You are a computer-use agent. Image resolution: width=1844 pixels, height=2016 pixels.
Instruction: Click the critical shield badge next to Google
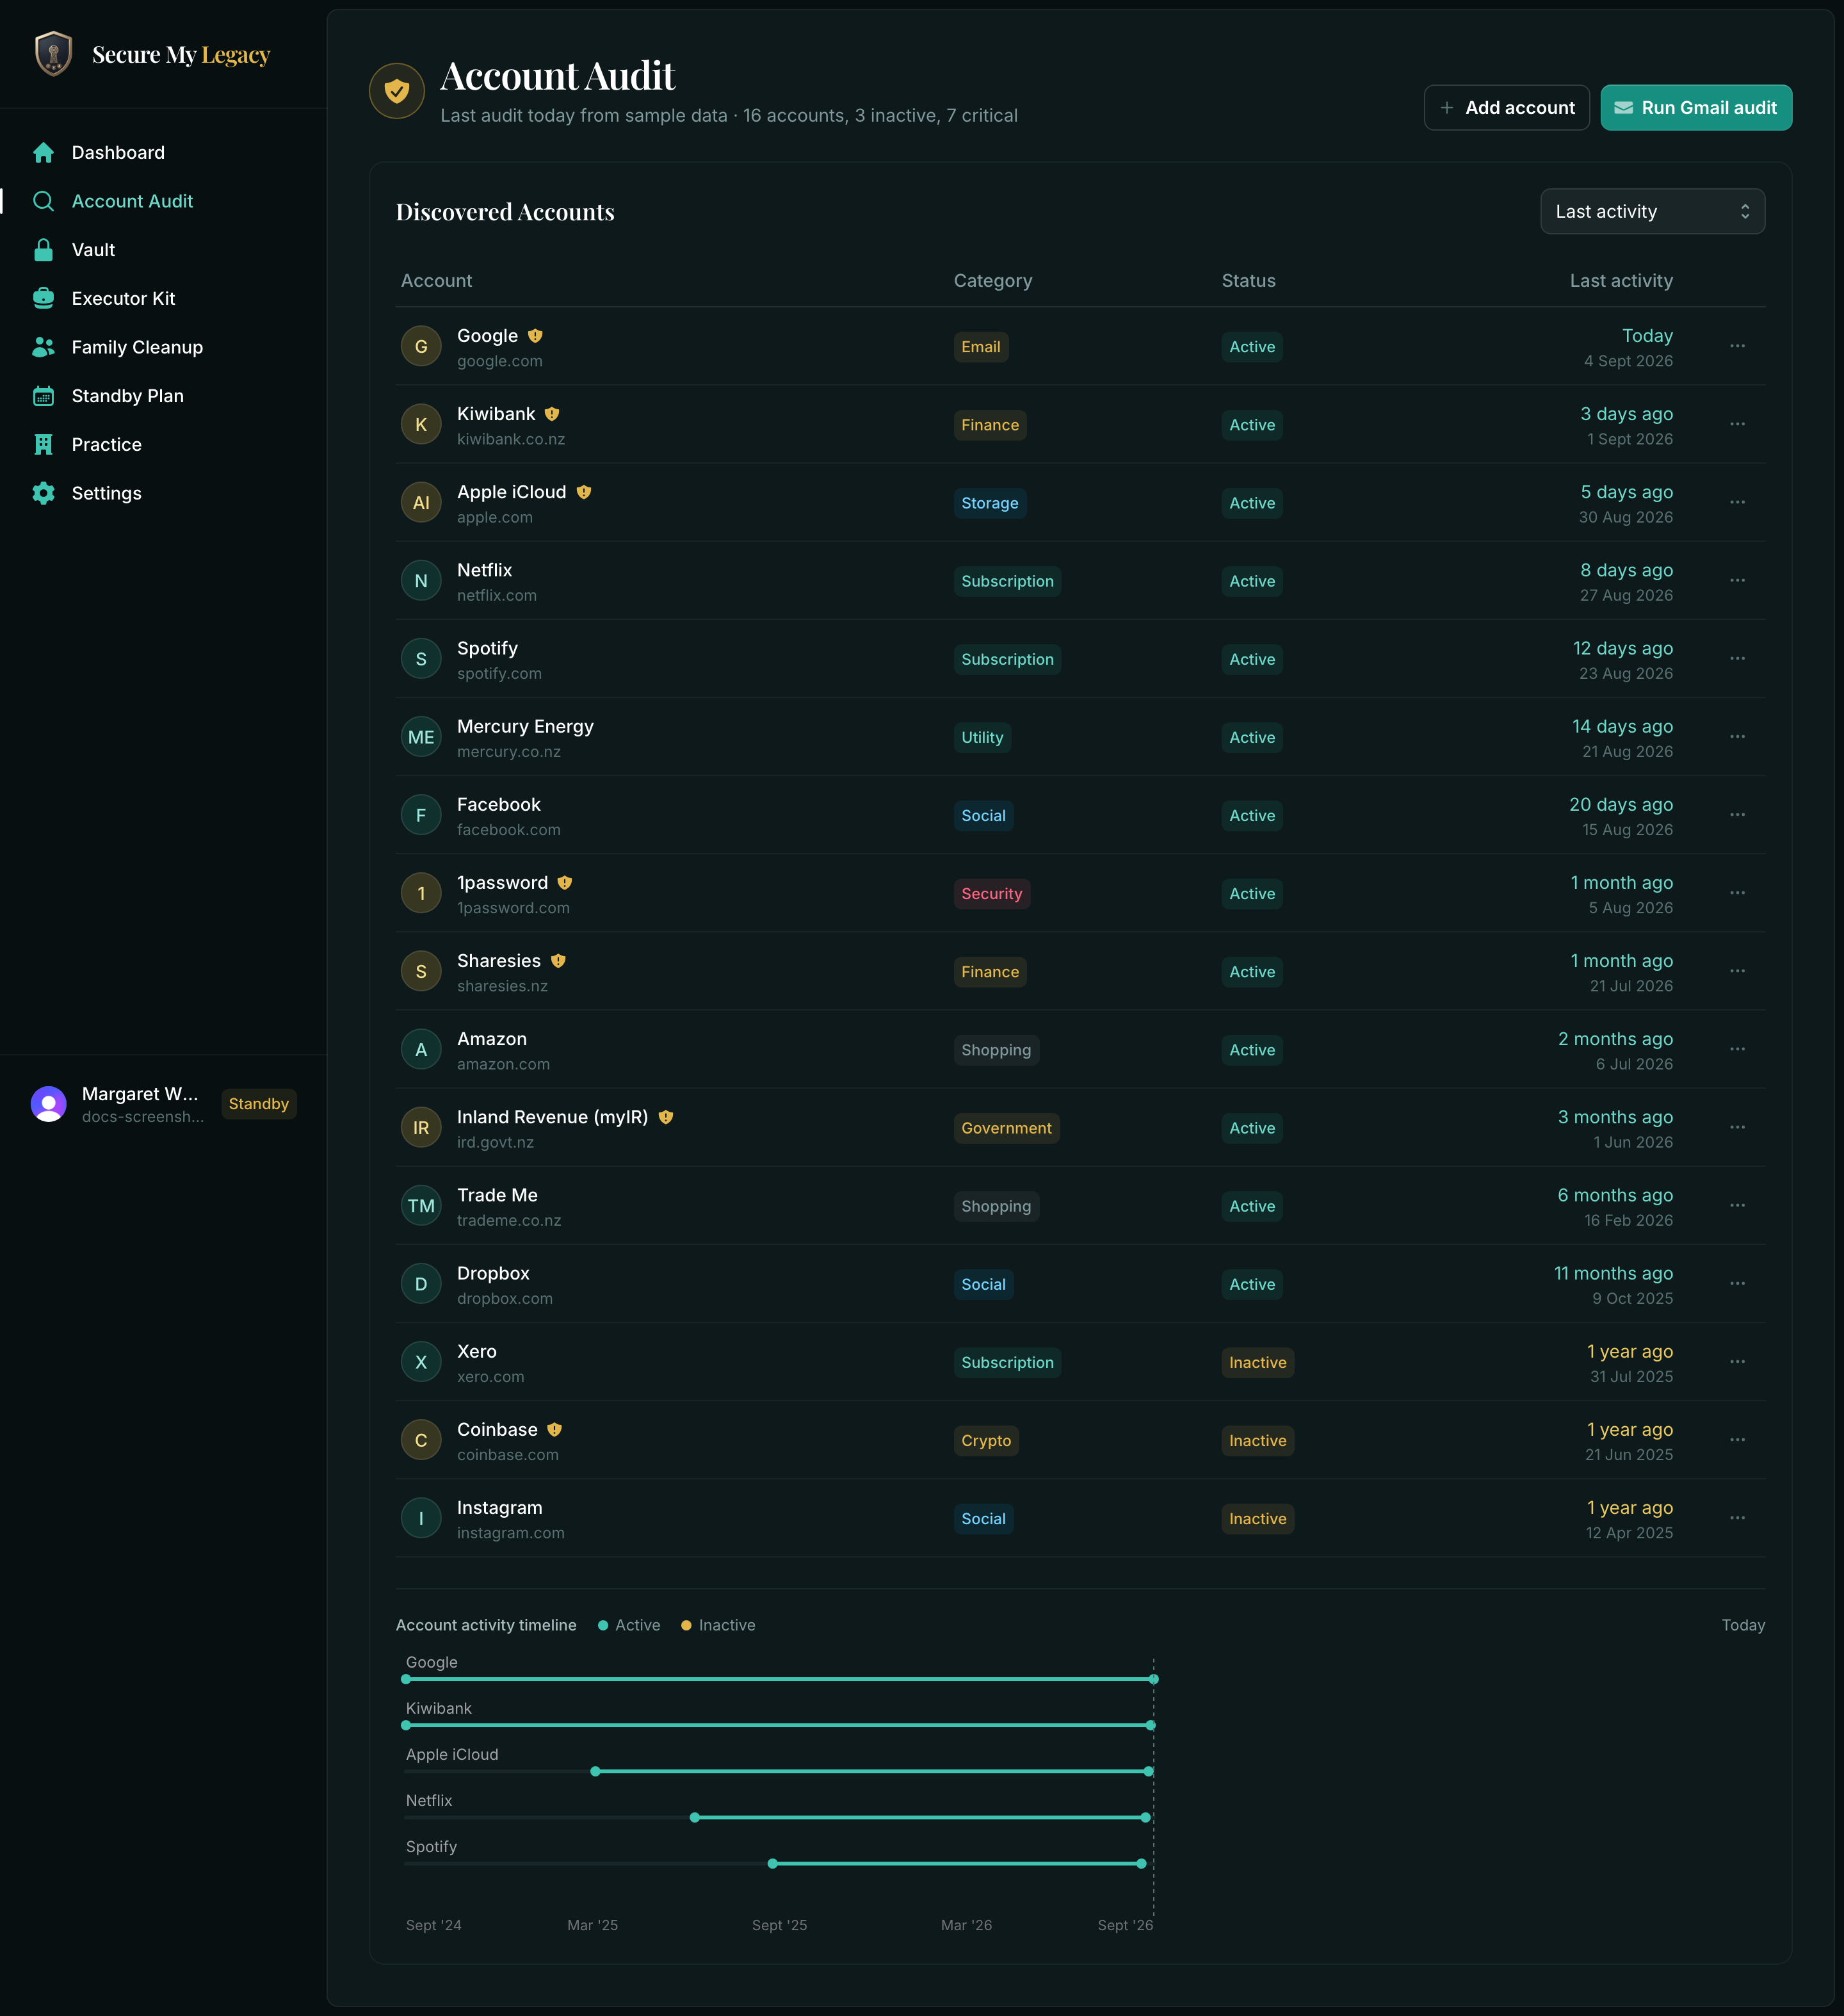pyautogui.click(x=535, y=336)
